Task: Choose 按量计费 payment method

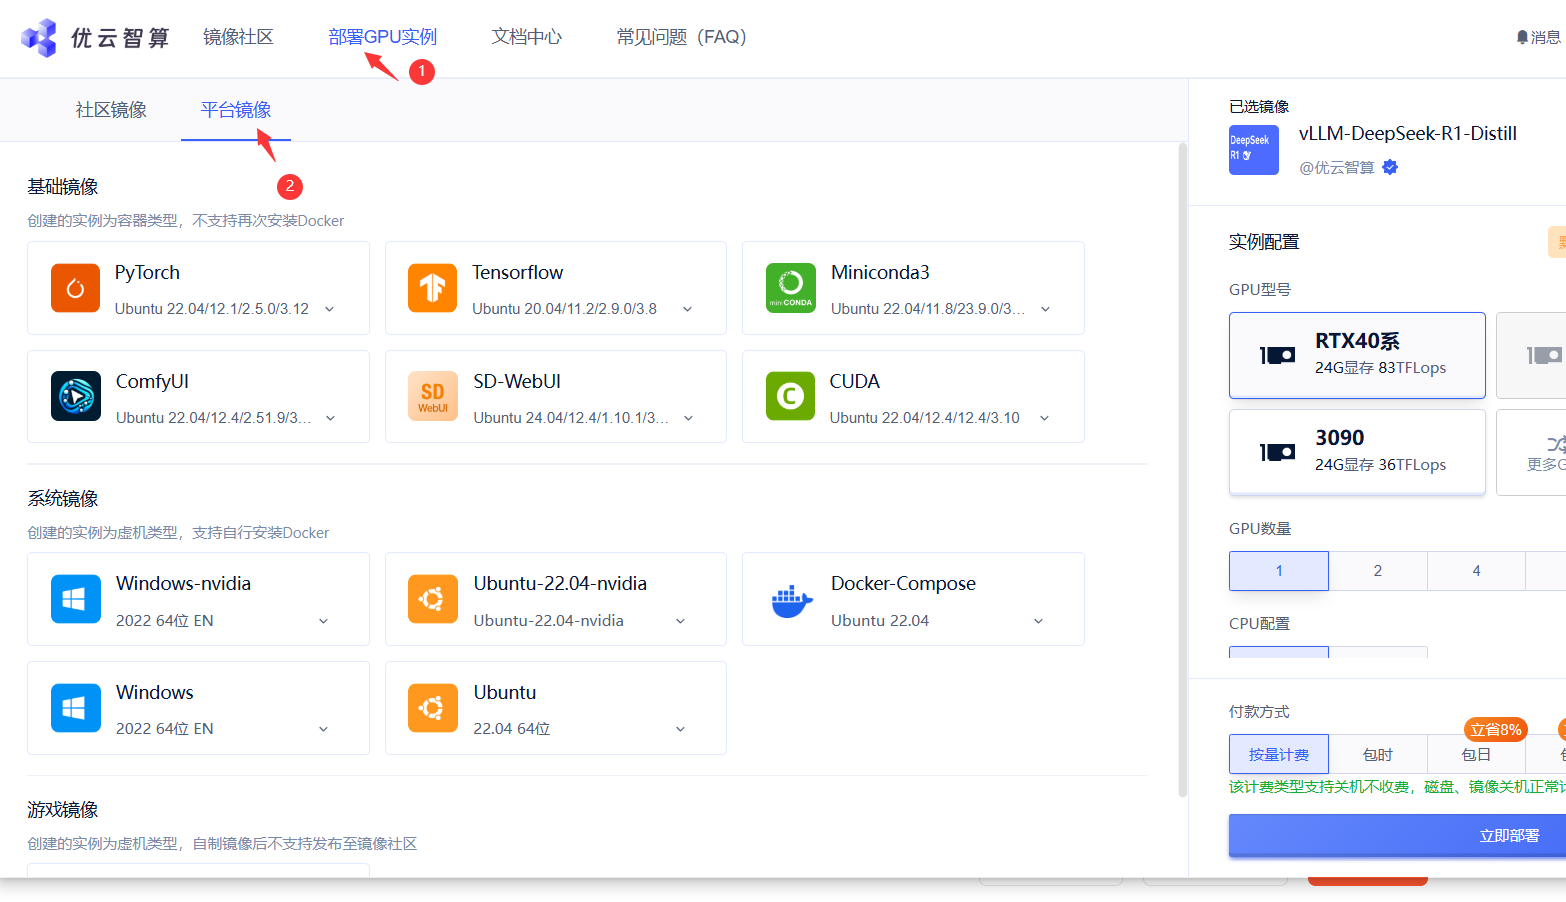Action: pos(1279,755)
